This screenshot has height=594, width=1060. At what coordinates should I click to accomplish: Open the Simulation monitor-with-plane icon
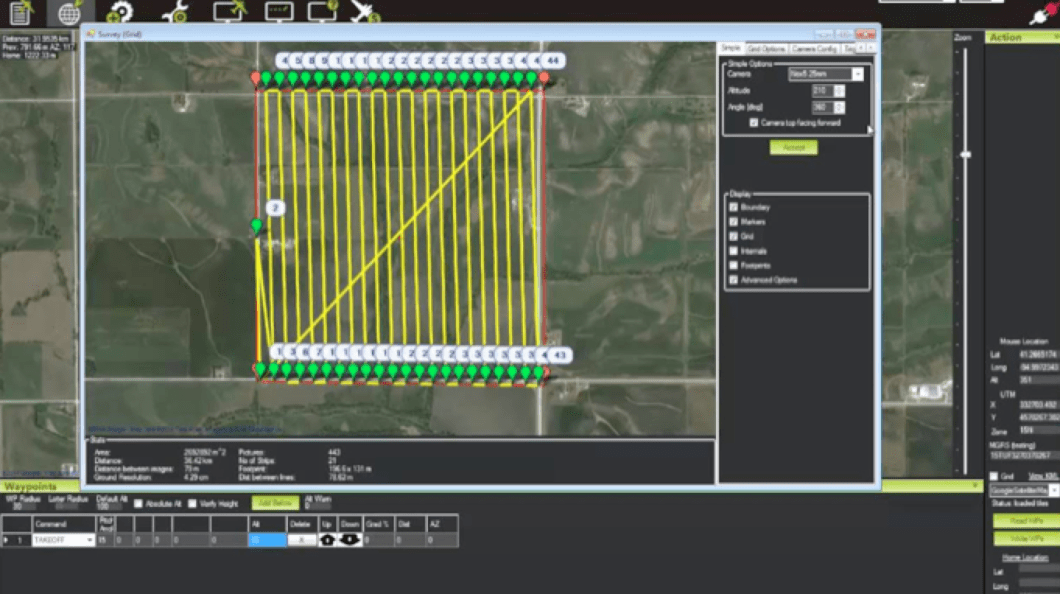click(229, 12)
